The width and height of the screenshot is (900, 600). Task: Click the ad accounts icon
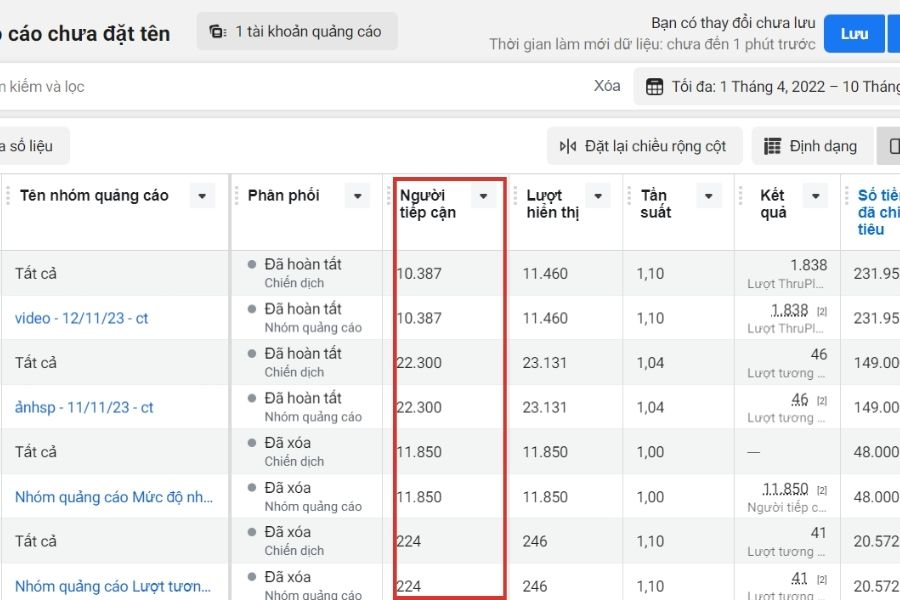point(217,31)
